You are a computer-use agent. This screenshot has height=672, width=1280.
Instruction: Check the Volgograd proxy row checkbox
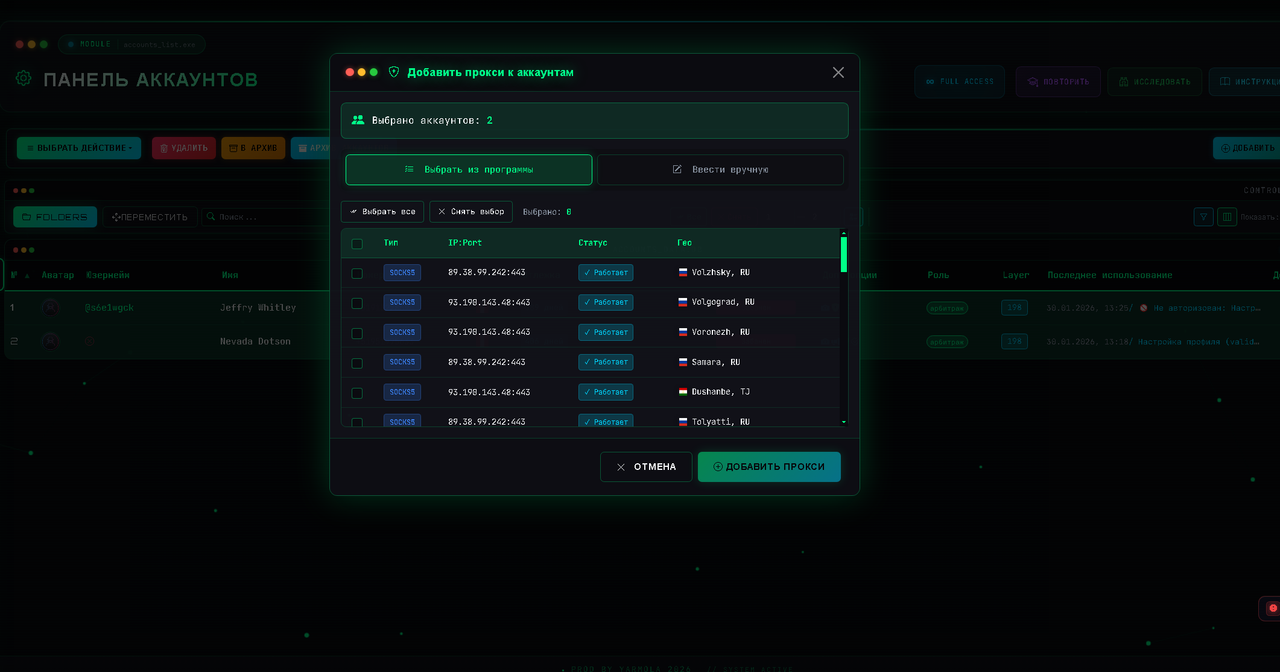pos(357,302)
